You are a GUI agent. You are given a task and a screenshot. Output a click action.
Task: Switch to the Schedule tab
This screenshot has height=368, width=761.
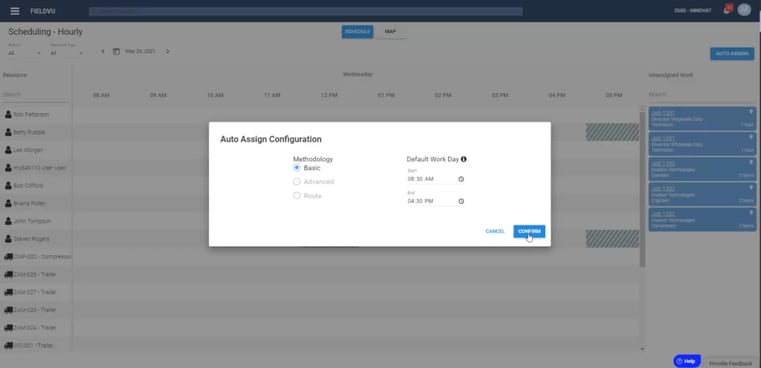(357, 32)
